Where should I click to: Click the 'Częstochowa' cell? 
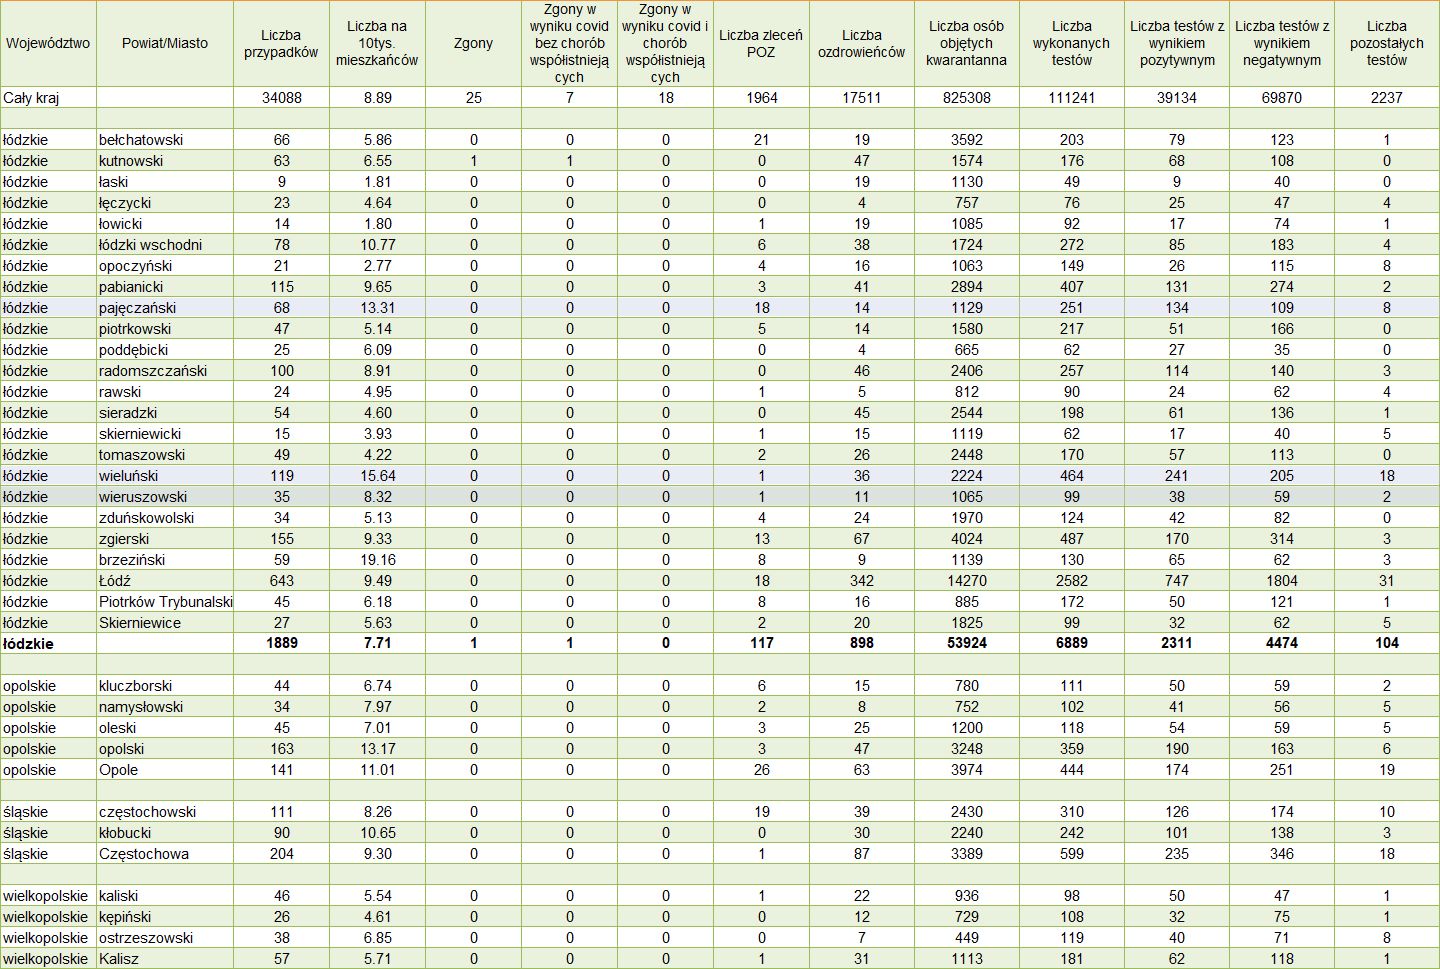165,854
